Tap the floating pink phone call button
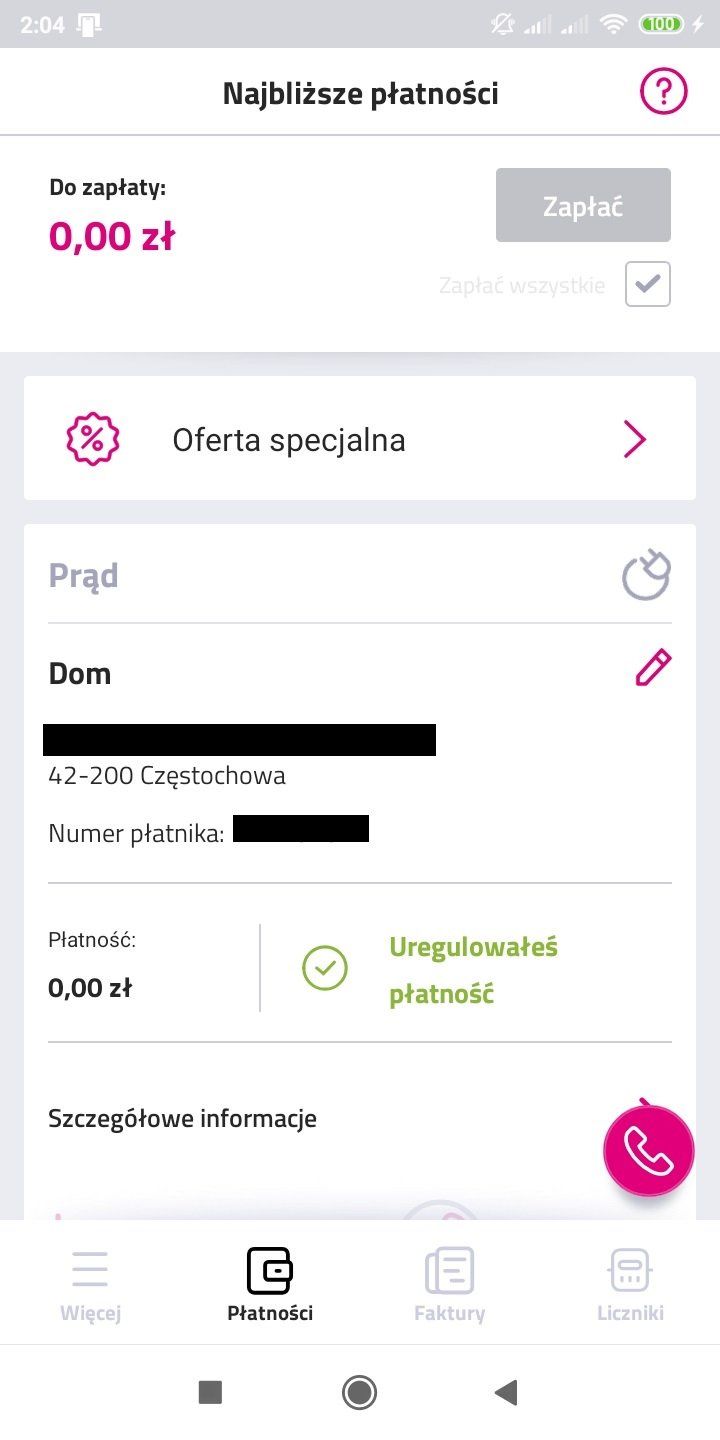The width and height of the screenshot is (720, 1440). 648,1150
